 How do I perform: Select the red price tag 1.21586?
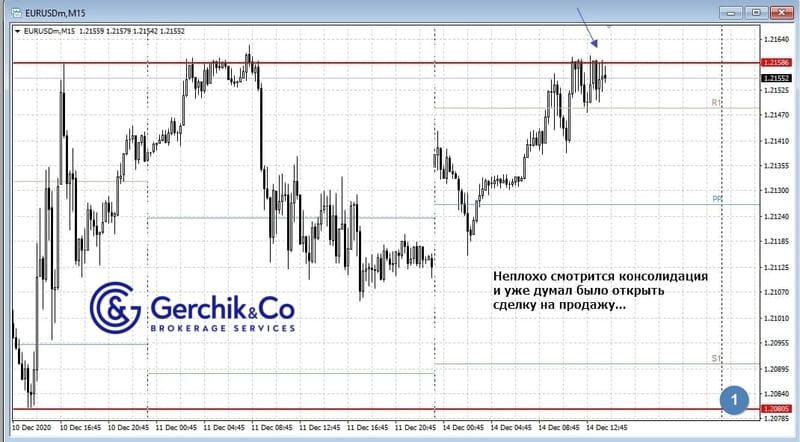pos(776,63)
